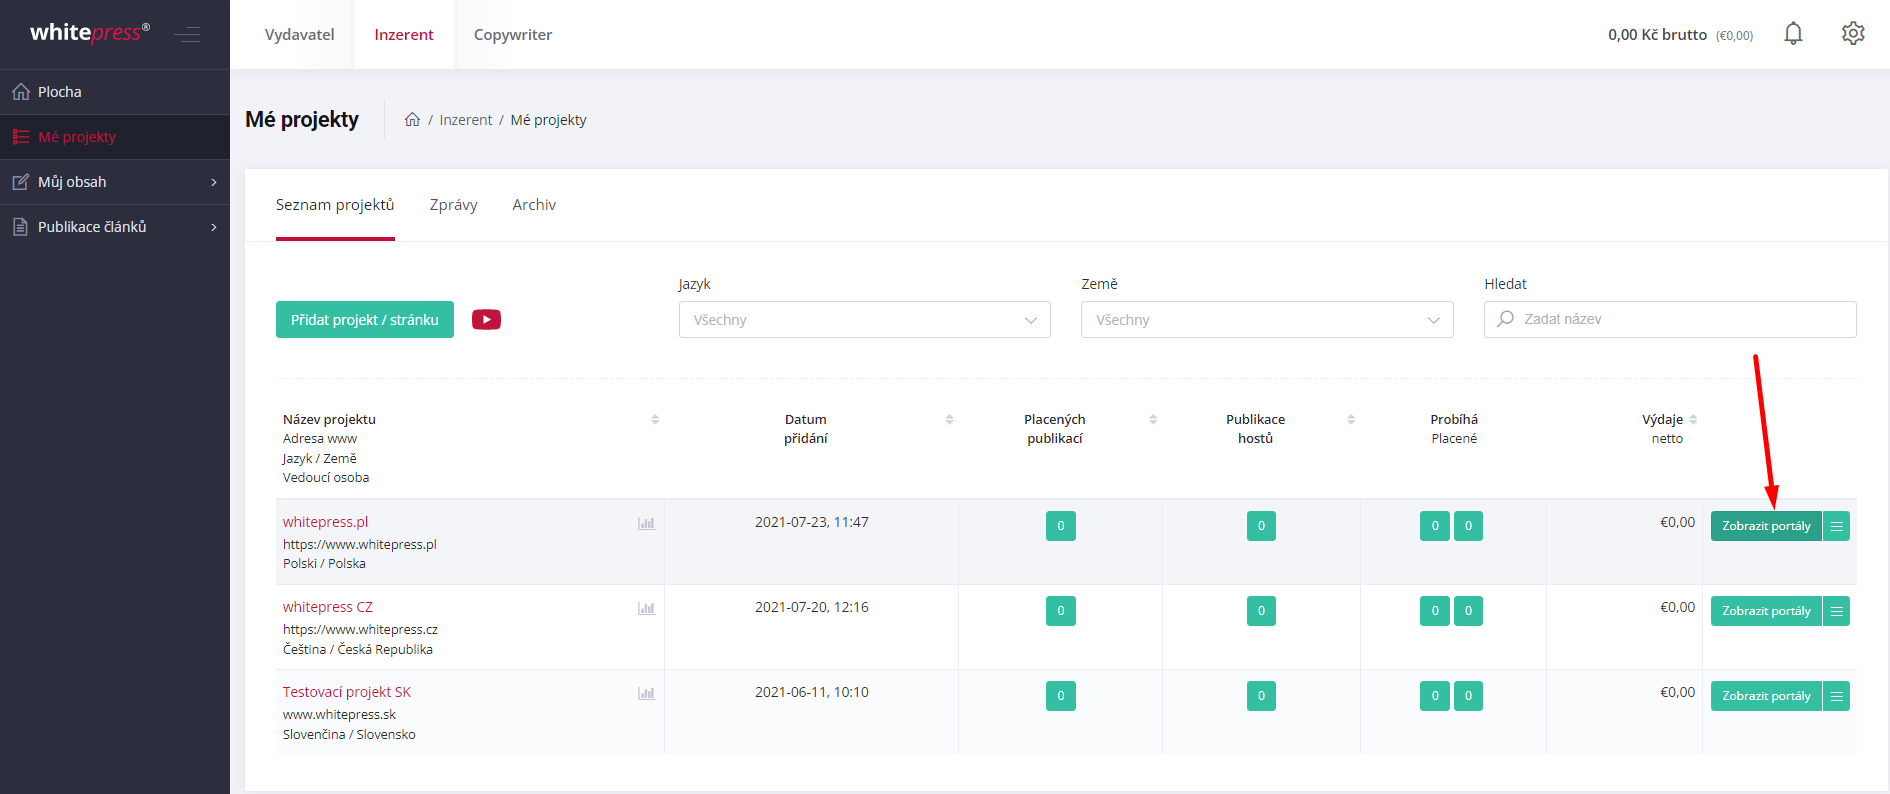The height and width of the screenshot is (794, 1890).
Task: Select the Archiv tab
Action: [534, 205]
